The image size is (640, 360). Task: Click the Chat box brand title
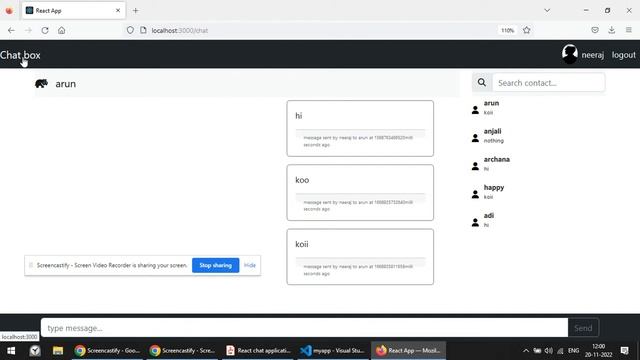(20, 55)
